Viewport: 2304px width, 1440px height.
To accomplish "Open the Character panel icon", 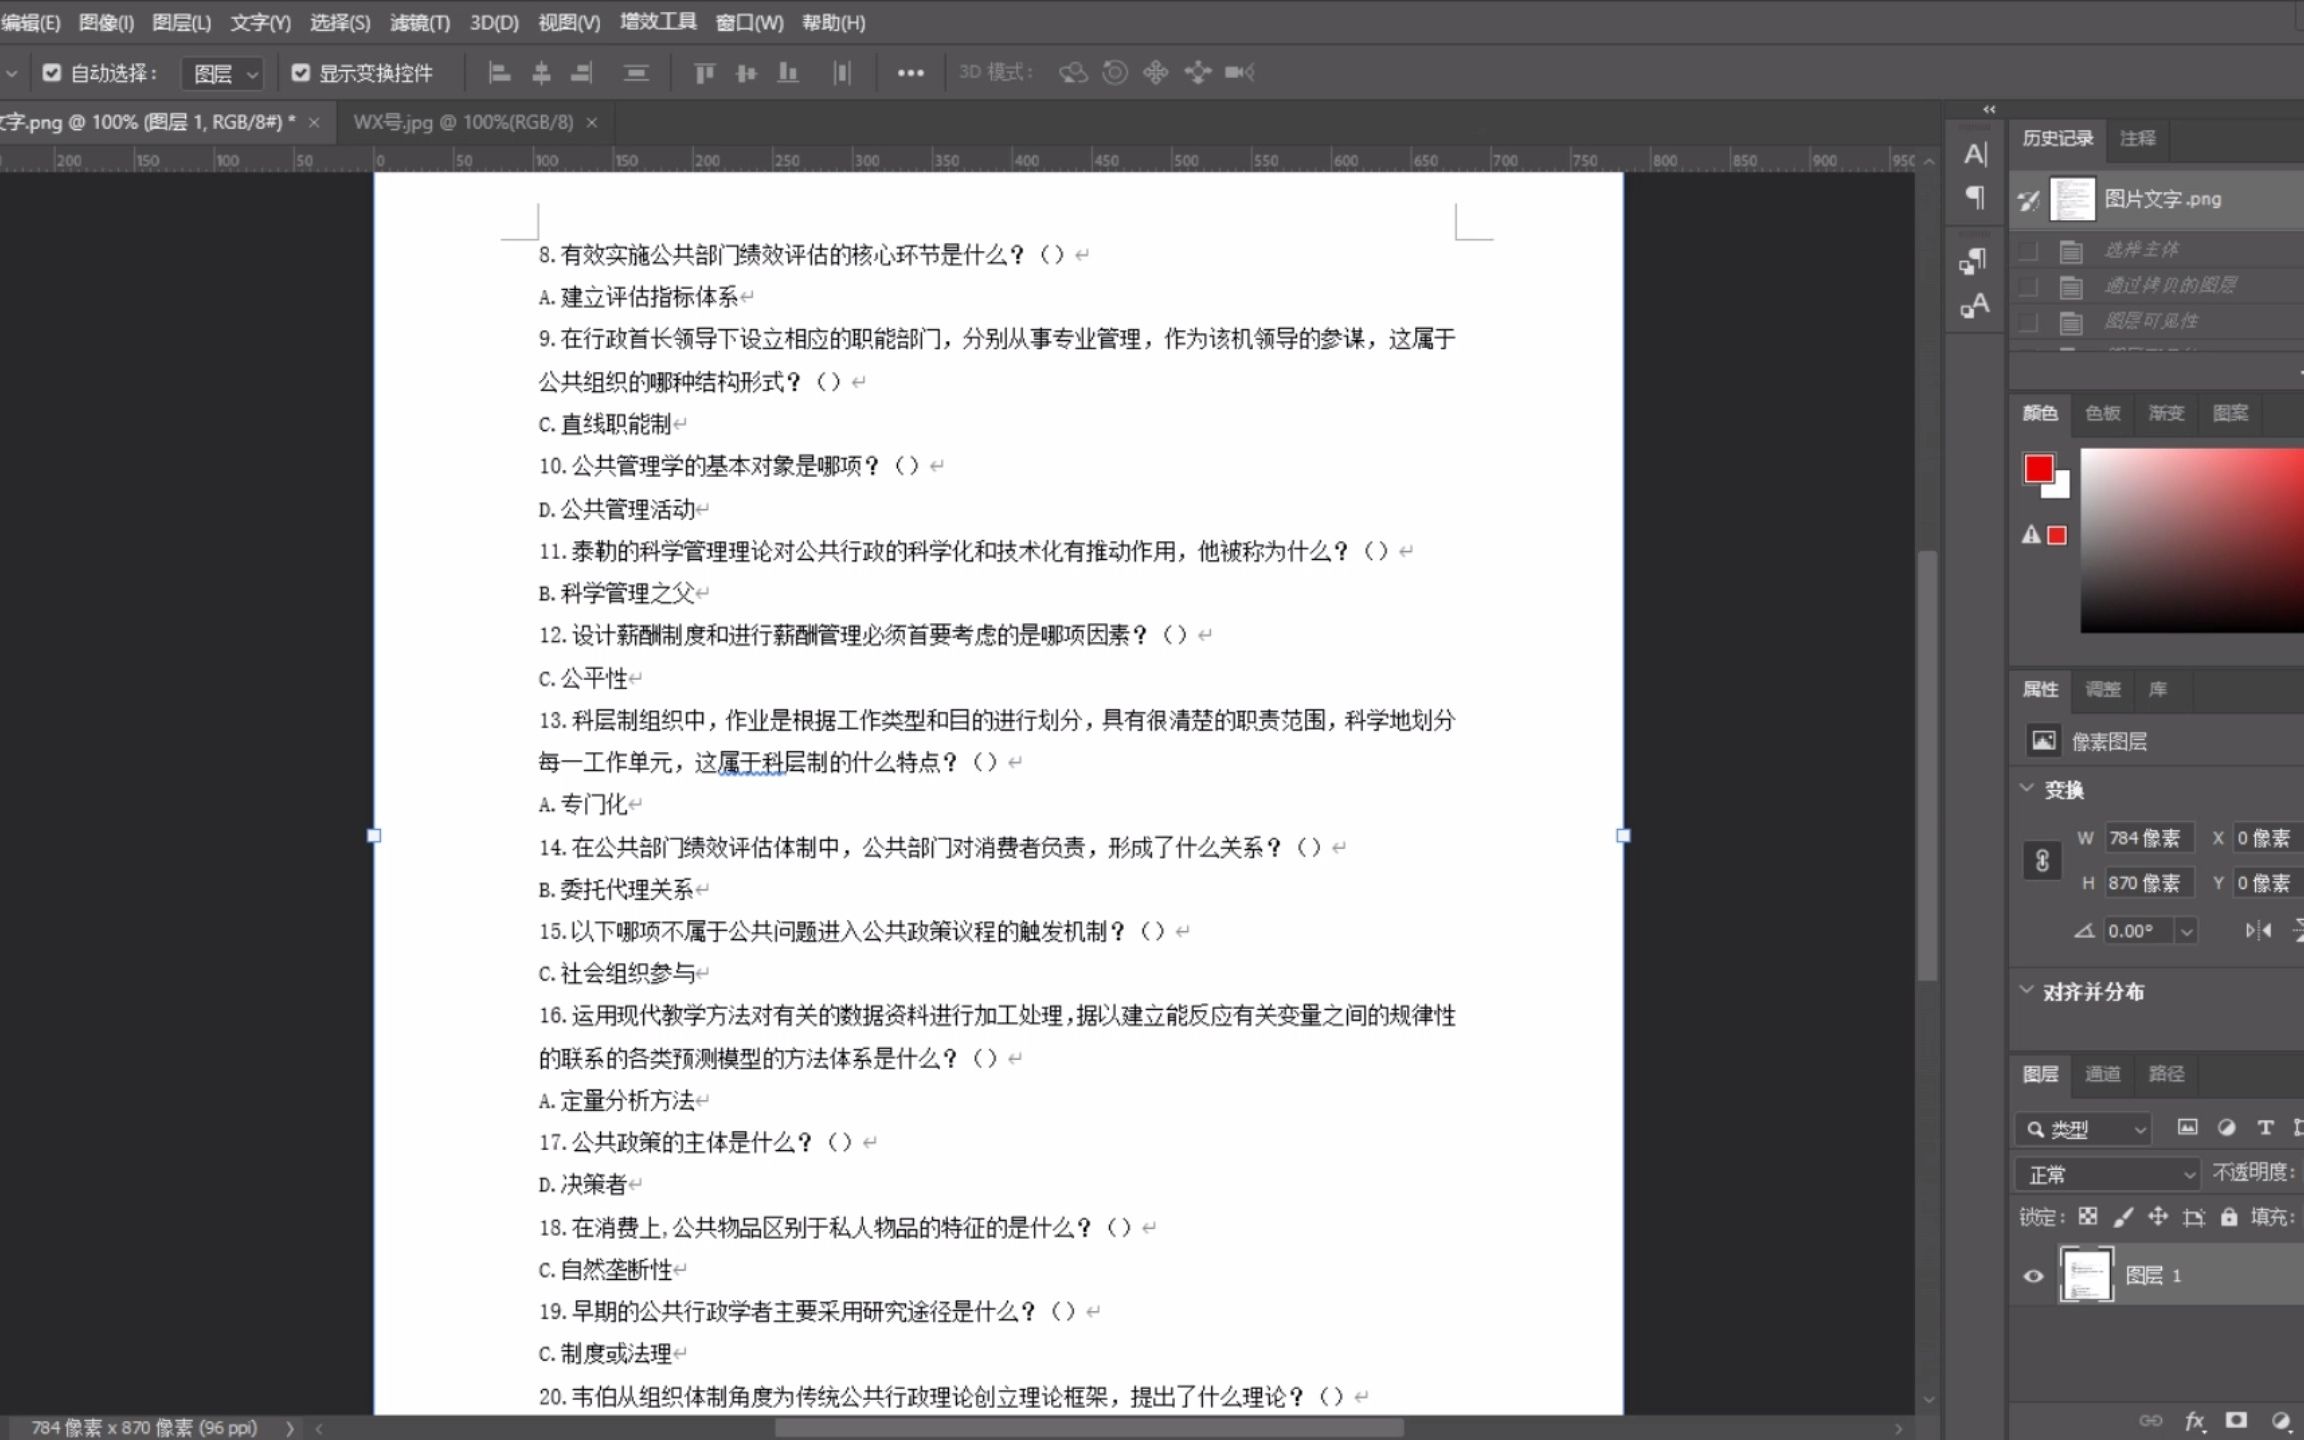I will (x=1975, y=154).
